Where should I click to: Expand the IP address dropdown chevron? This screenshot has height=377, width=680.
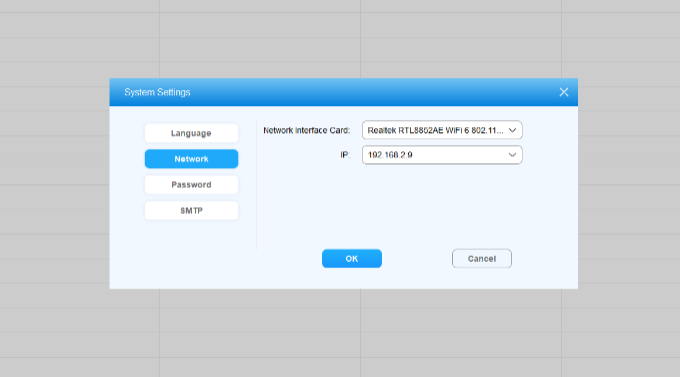[x=512, y=155]
